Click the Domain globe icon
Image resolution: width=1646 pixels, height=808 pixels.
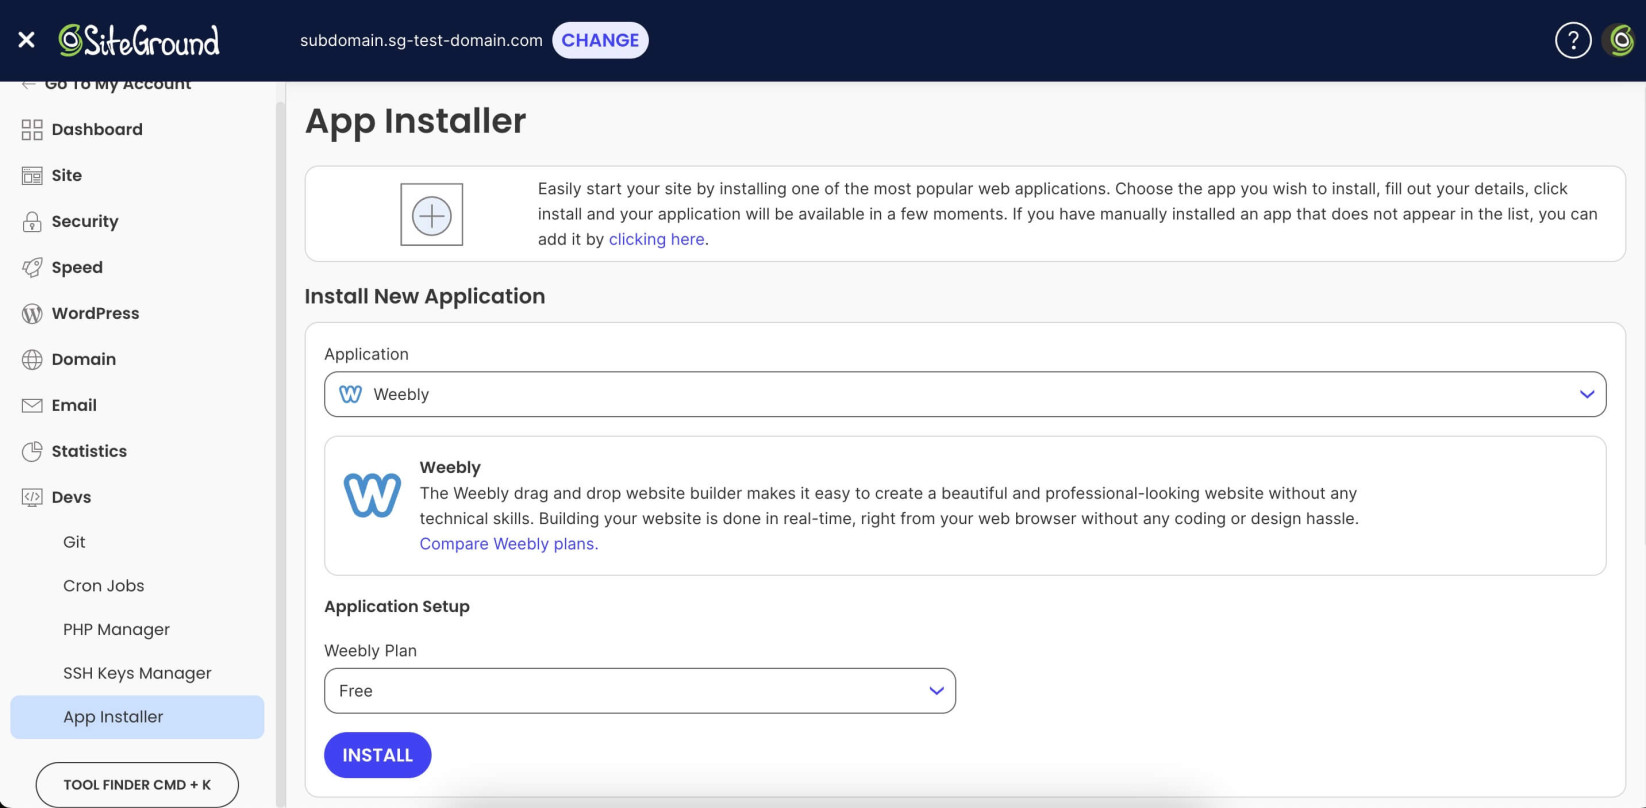point(32,359)
